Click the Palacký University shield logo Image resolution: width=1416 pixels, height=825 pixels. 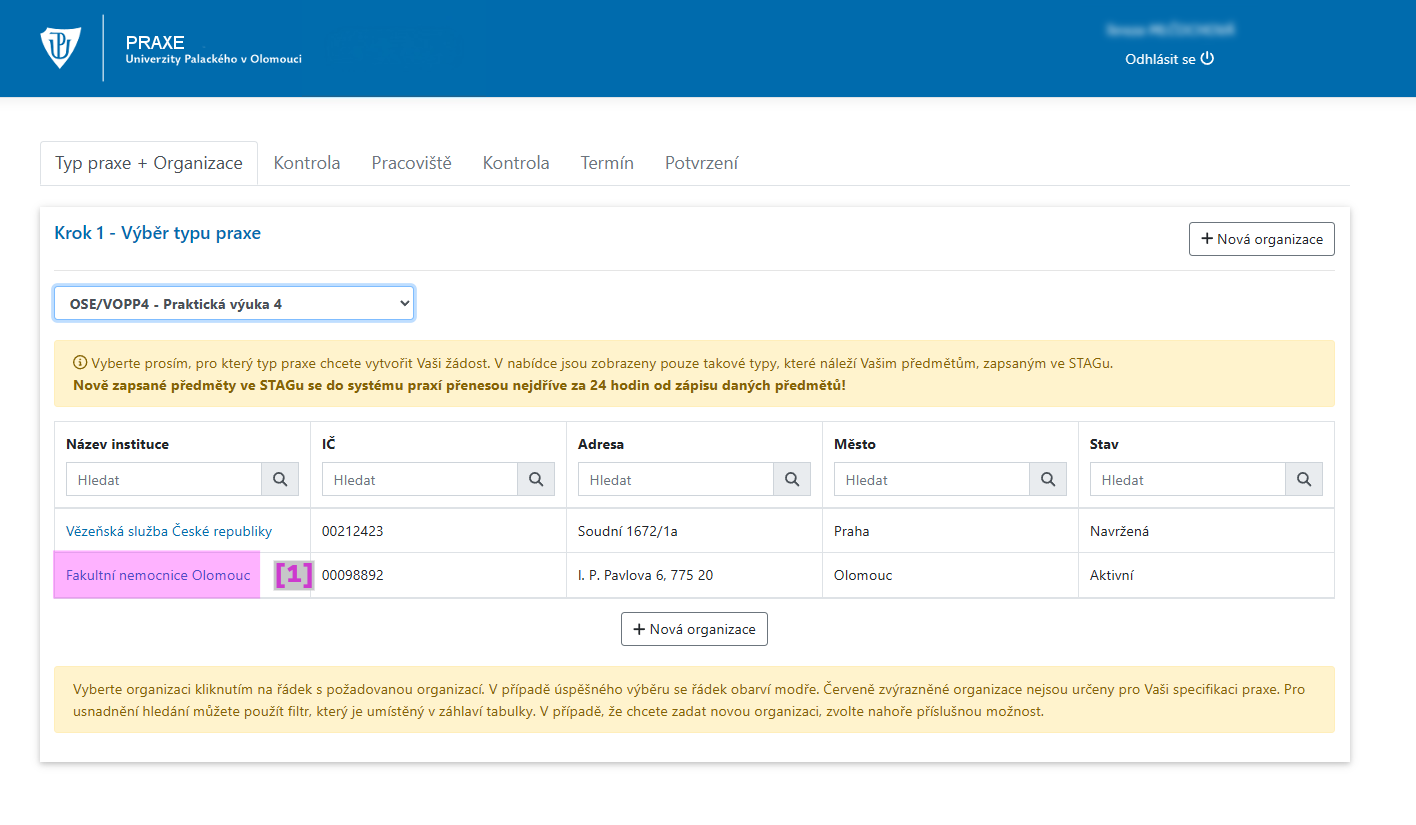click(x=60, y=48)
